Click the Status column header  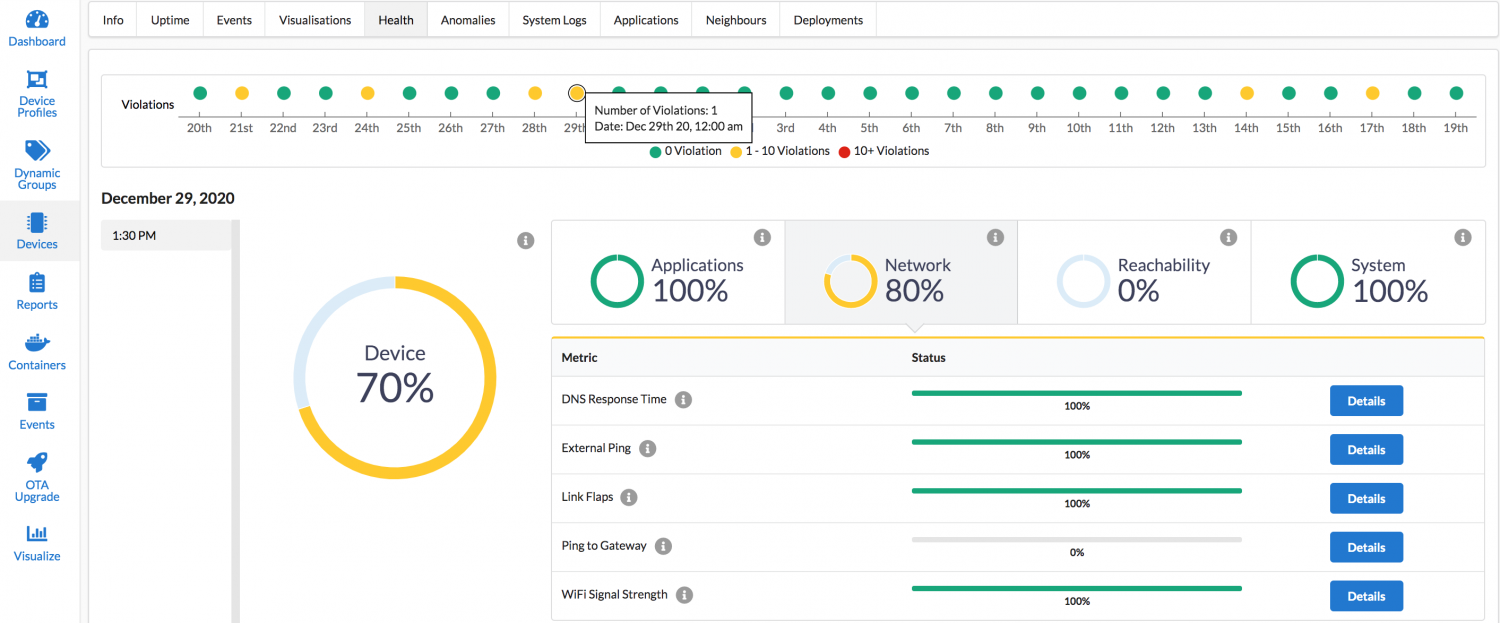pyautogui.click(x=929, y=357)
